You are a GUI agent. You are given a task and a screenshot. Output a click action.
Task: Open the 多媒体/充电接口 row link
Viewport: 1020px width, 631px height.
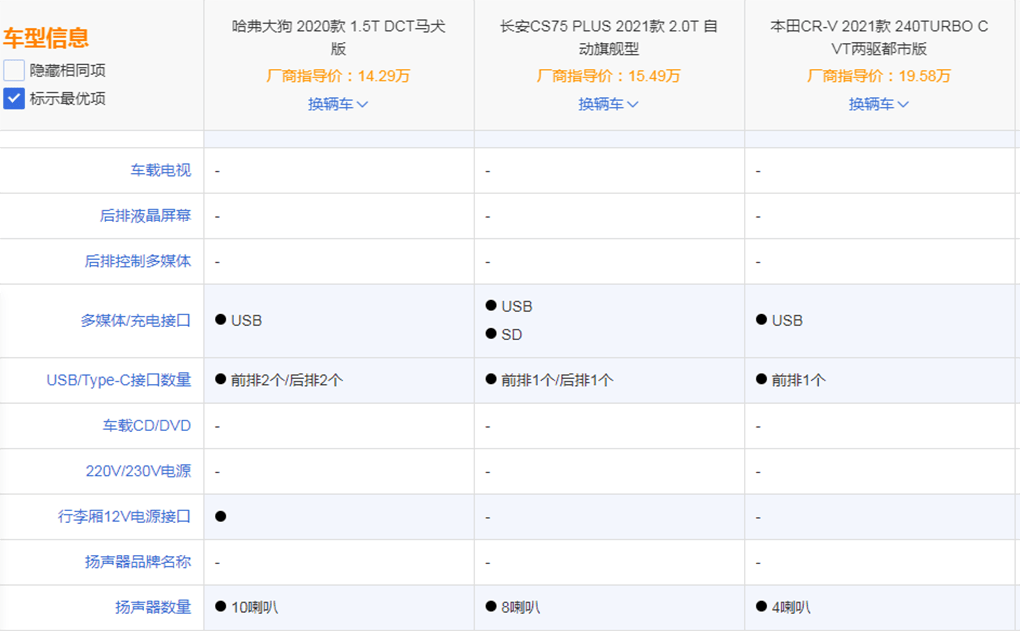[x=133, y=321]
